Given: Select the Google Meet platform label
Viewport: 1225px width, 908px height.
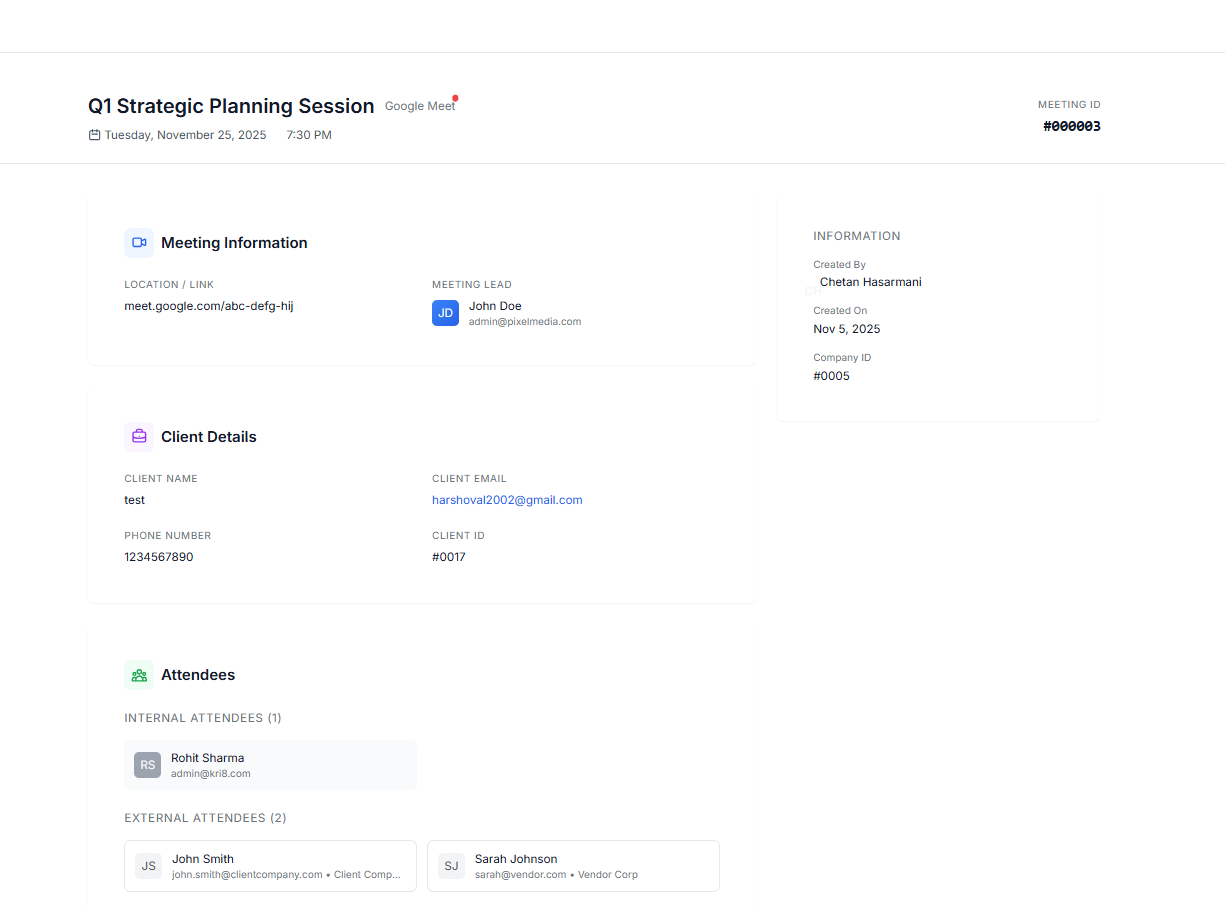Looking at the screenshot, I should point(419,106).
